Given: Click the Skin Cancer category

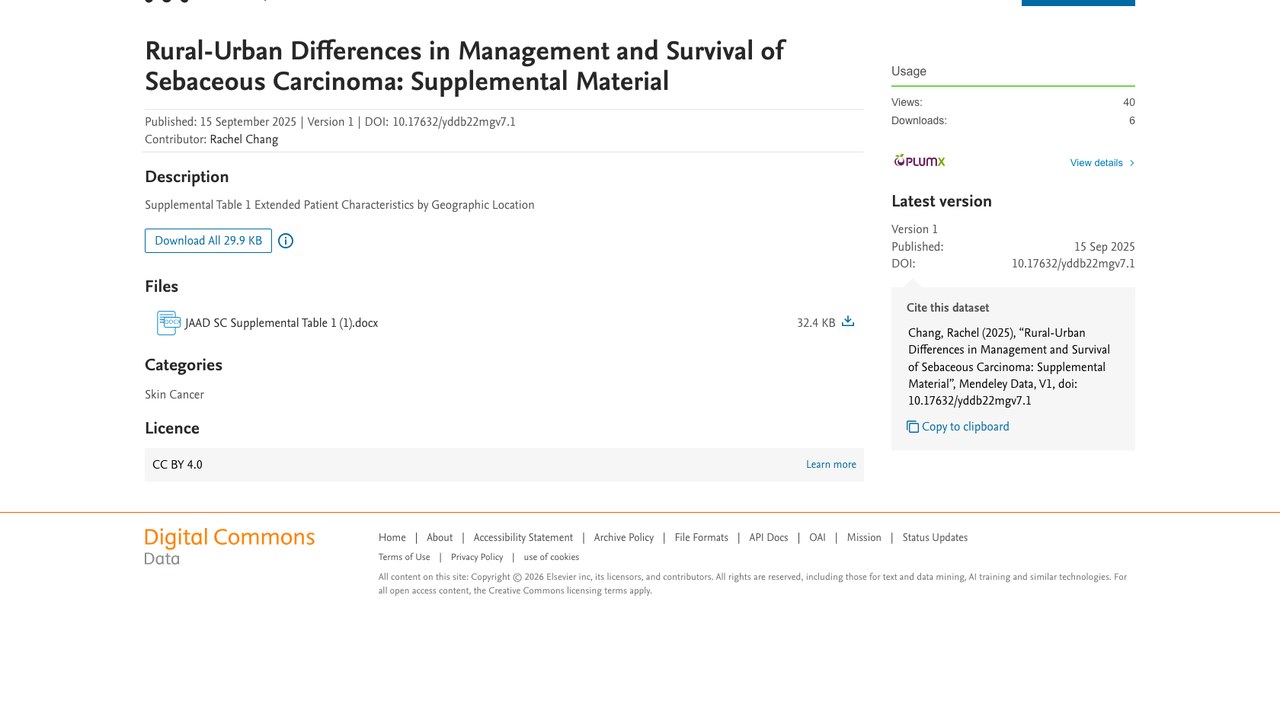Looking at the screenshot, I should pos(174,395).
